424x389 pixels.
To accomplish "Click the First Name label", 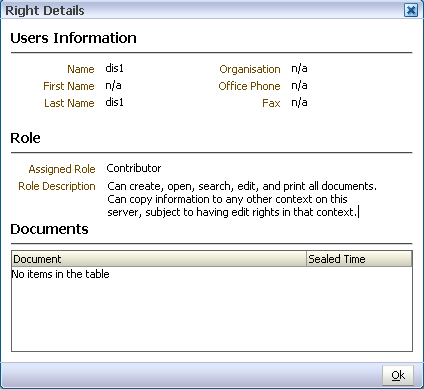I will pos(69,86).
